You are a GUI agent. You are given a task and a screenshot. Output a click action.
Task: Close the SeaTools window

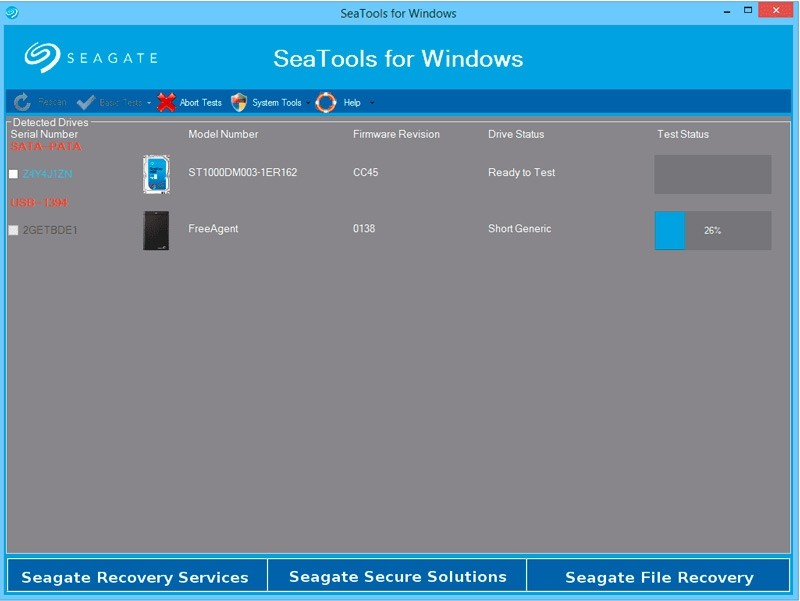(x=776, y=10)
